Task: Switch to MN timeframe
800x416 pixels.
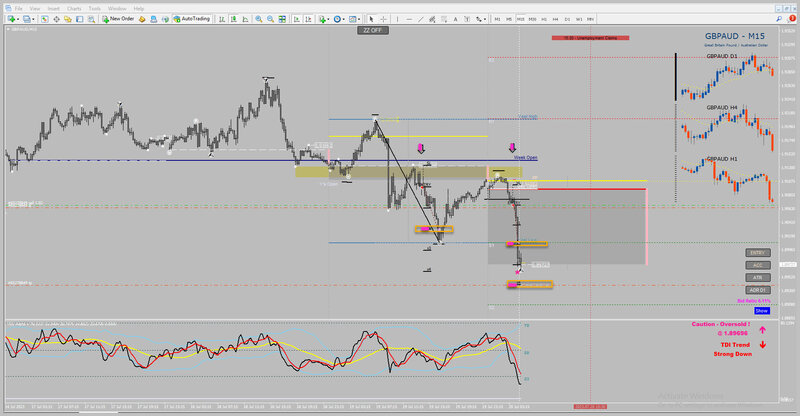Action: (x=590, y=19)
